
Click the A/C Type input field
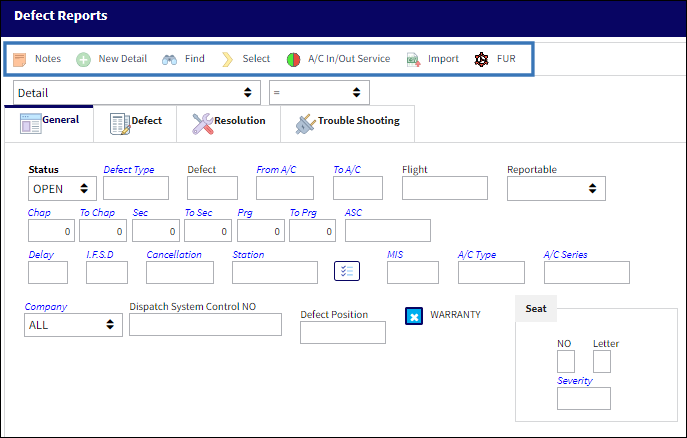click(x=491, y=272)
